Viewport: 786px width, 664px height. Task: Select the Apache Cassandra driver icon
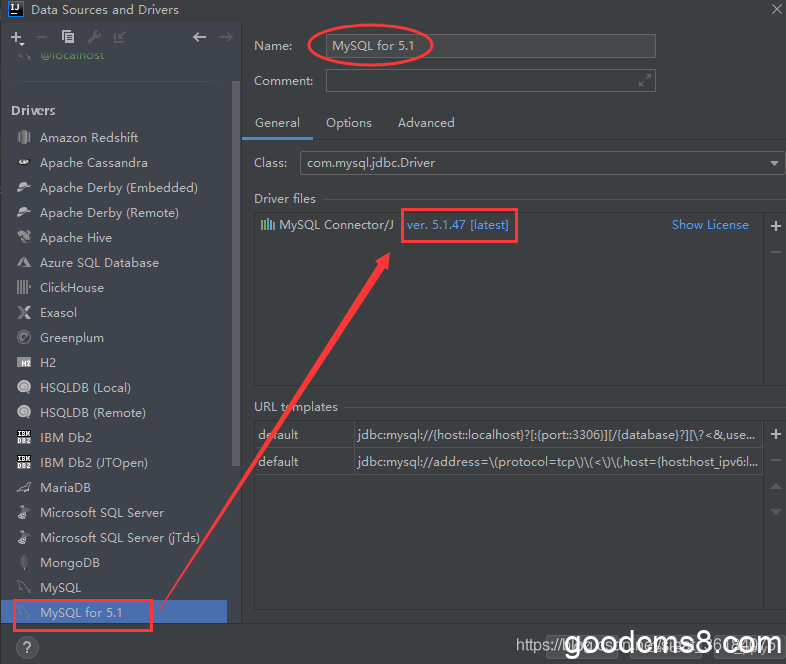(x=24, y=162)
